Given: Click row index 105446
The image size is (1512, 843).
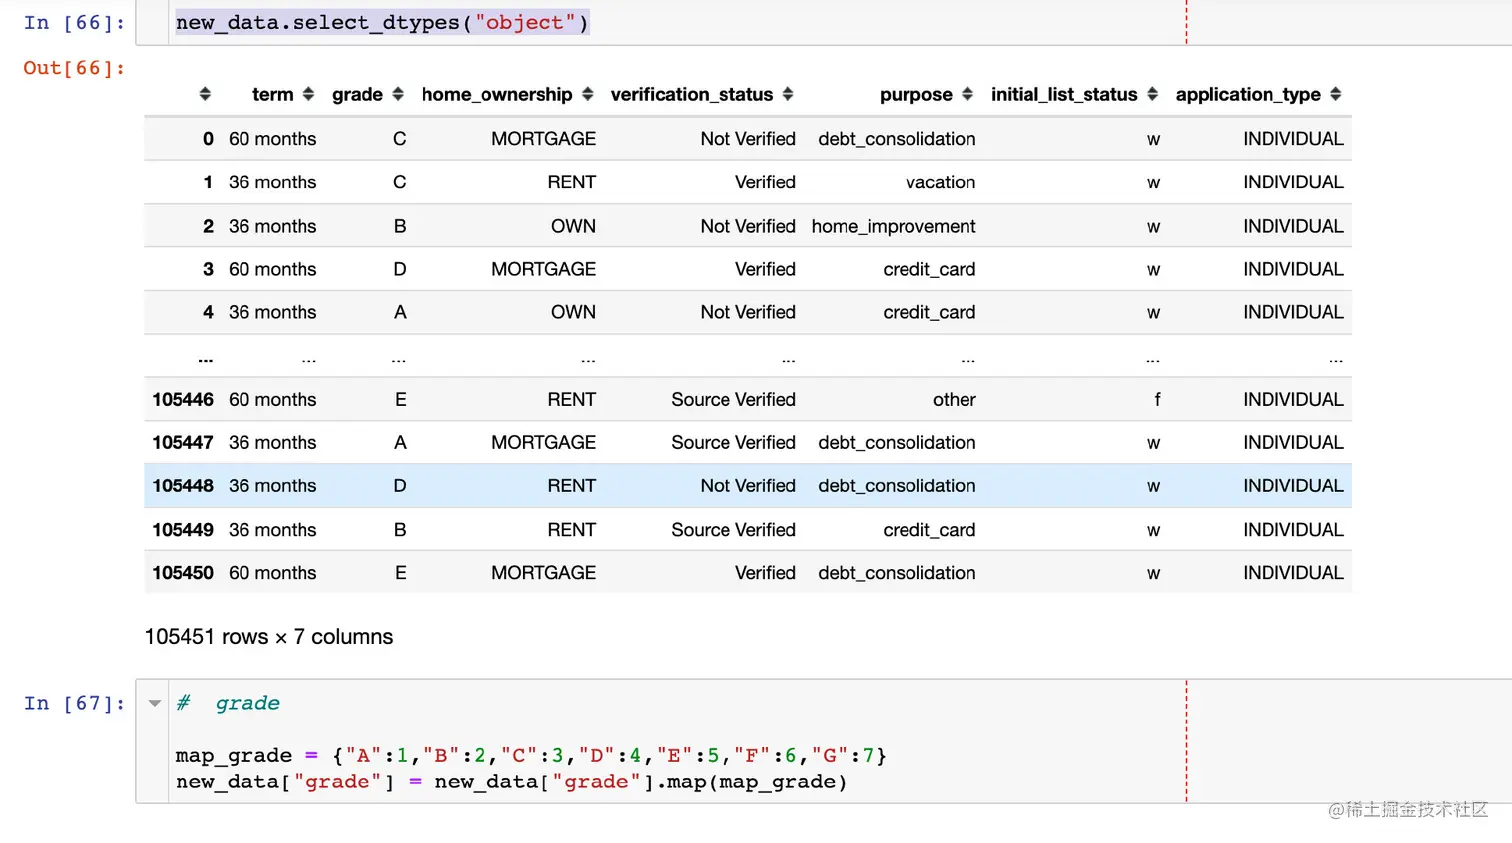Looking at the screenshot, I should [x=183, y=399].
